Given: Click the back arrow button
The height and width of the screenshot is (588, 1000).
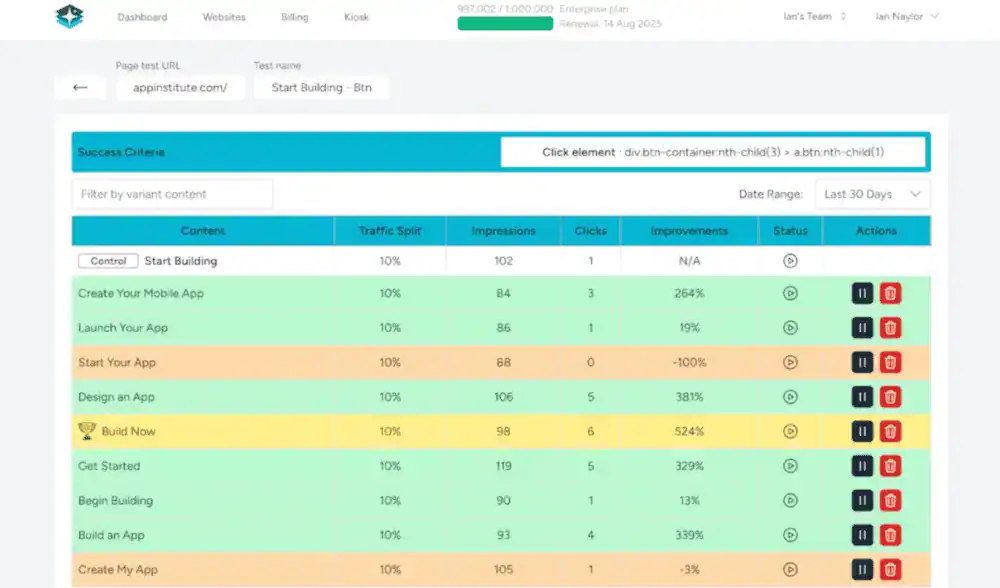Looking at the screenshot, I should click(81, 88).
